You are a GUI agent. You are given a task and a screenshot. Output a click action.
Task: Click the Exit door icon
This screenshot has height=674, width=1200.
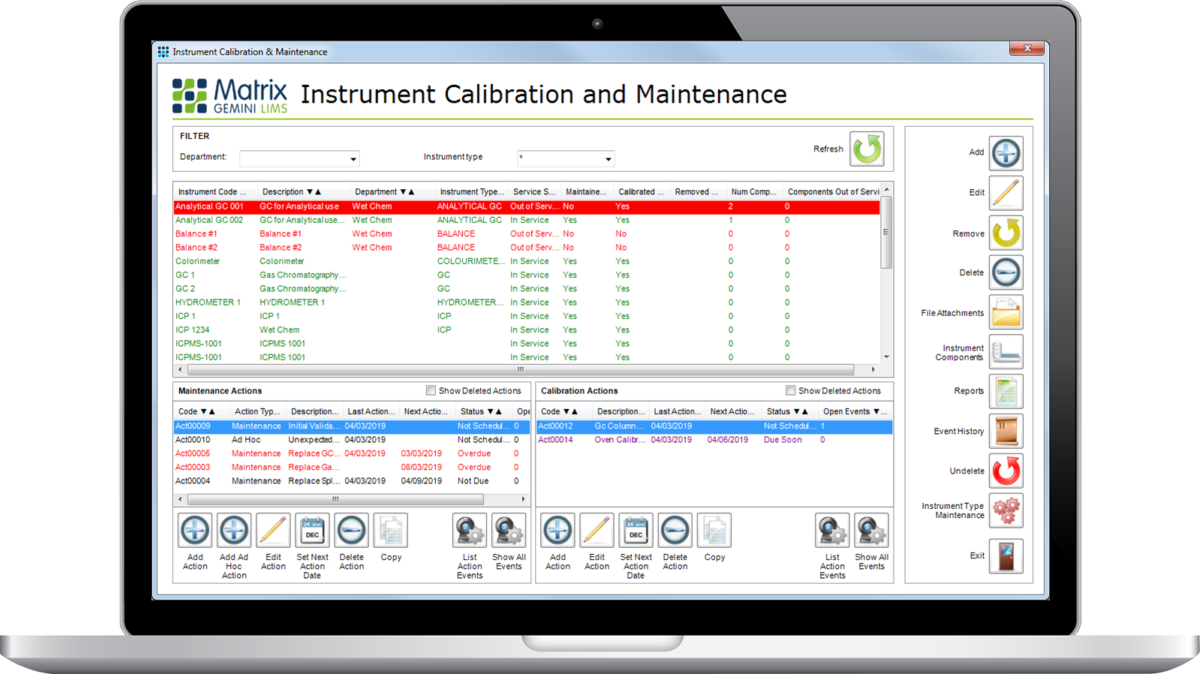tap(1006, 556)
